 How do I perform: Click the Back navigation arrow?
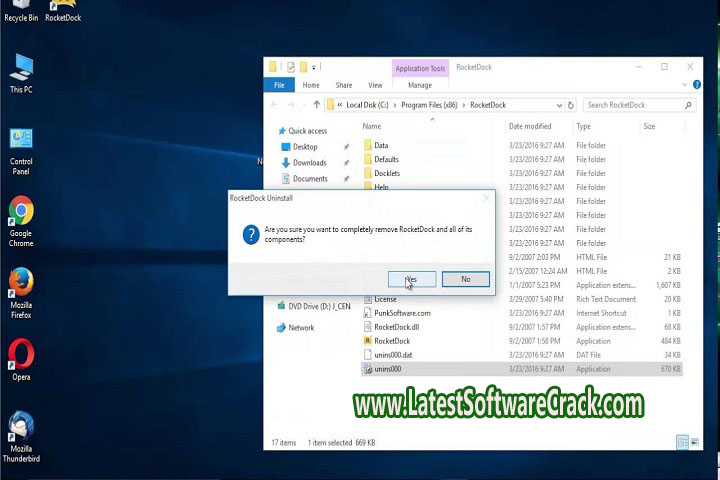[x=274, y=105]
